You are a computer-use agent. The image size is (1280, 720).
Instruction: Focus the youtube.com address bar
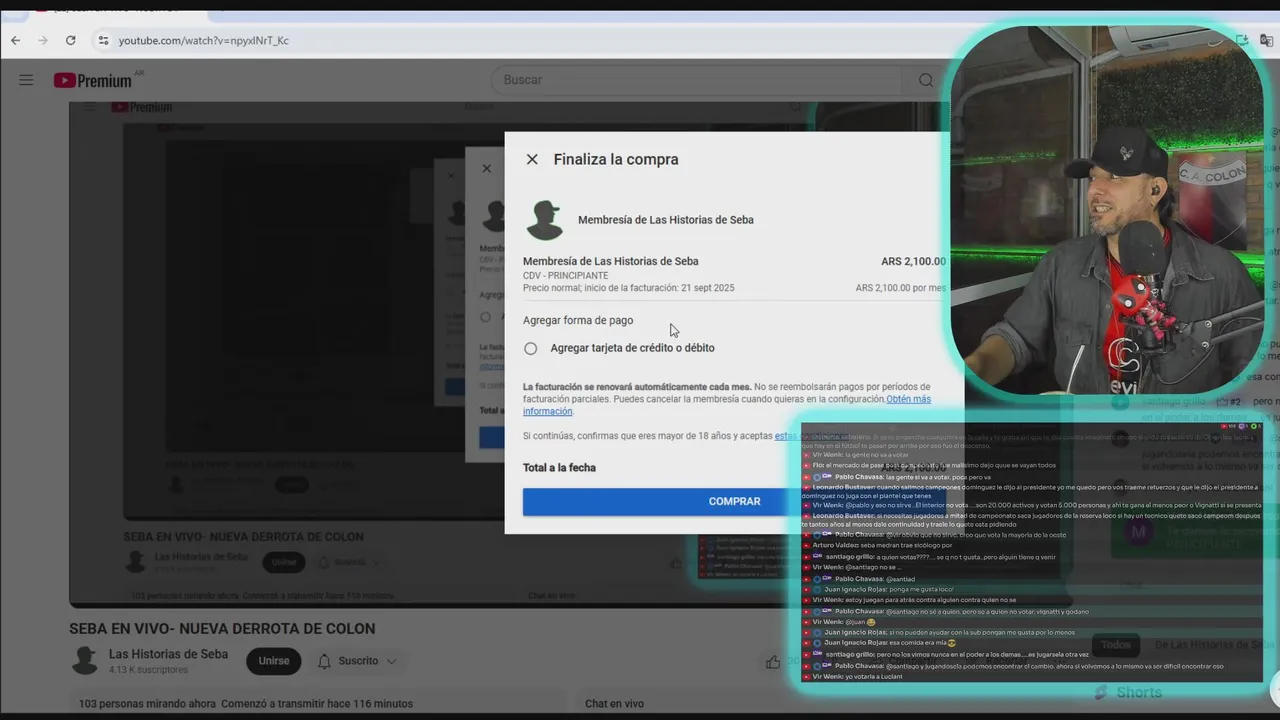(203, 40)
